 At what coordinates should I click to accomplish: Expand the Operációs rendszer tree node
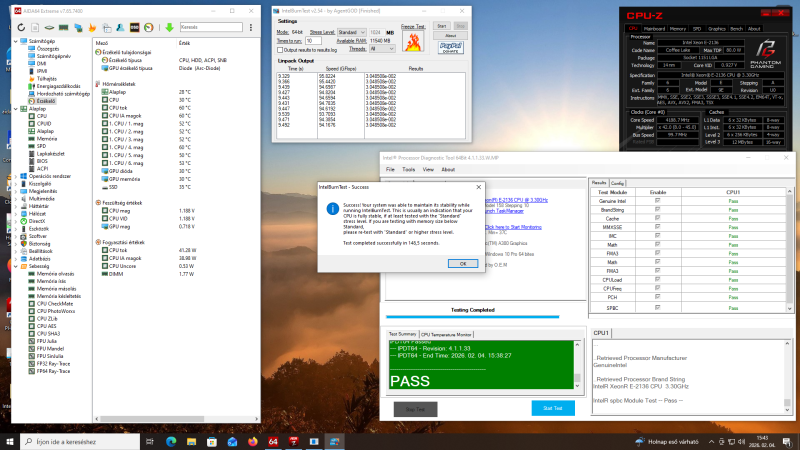[16, 176]
